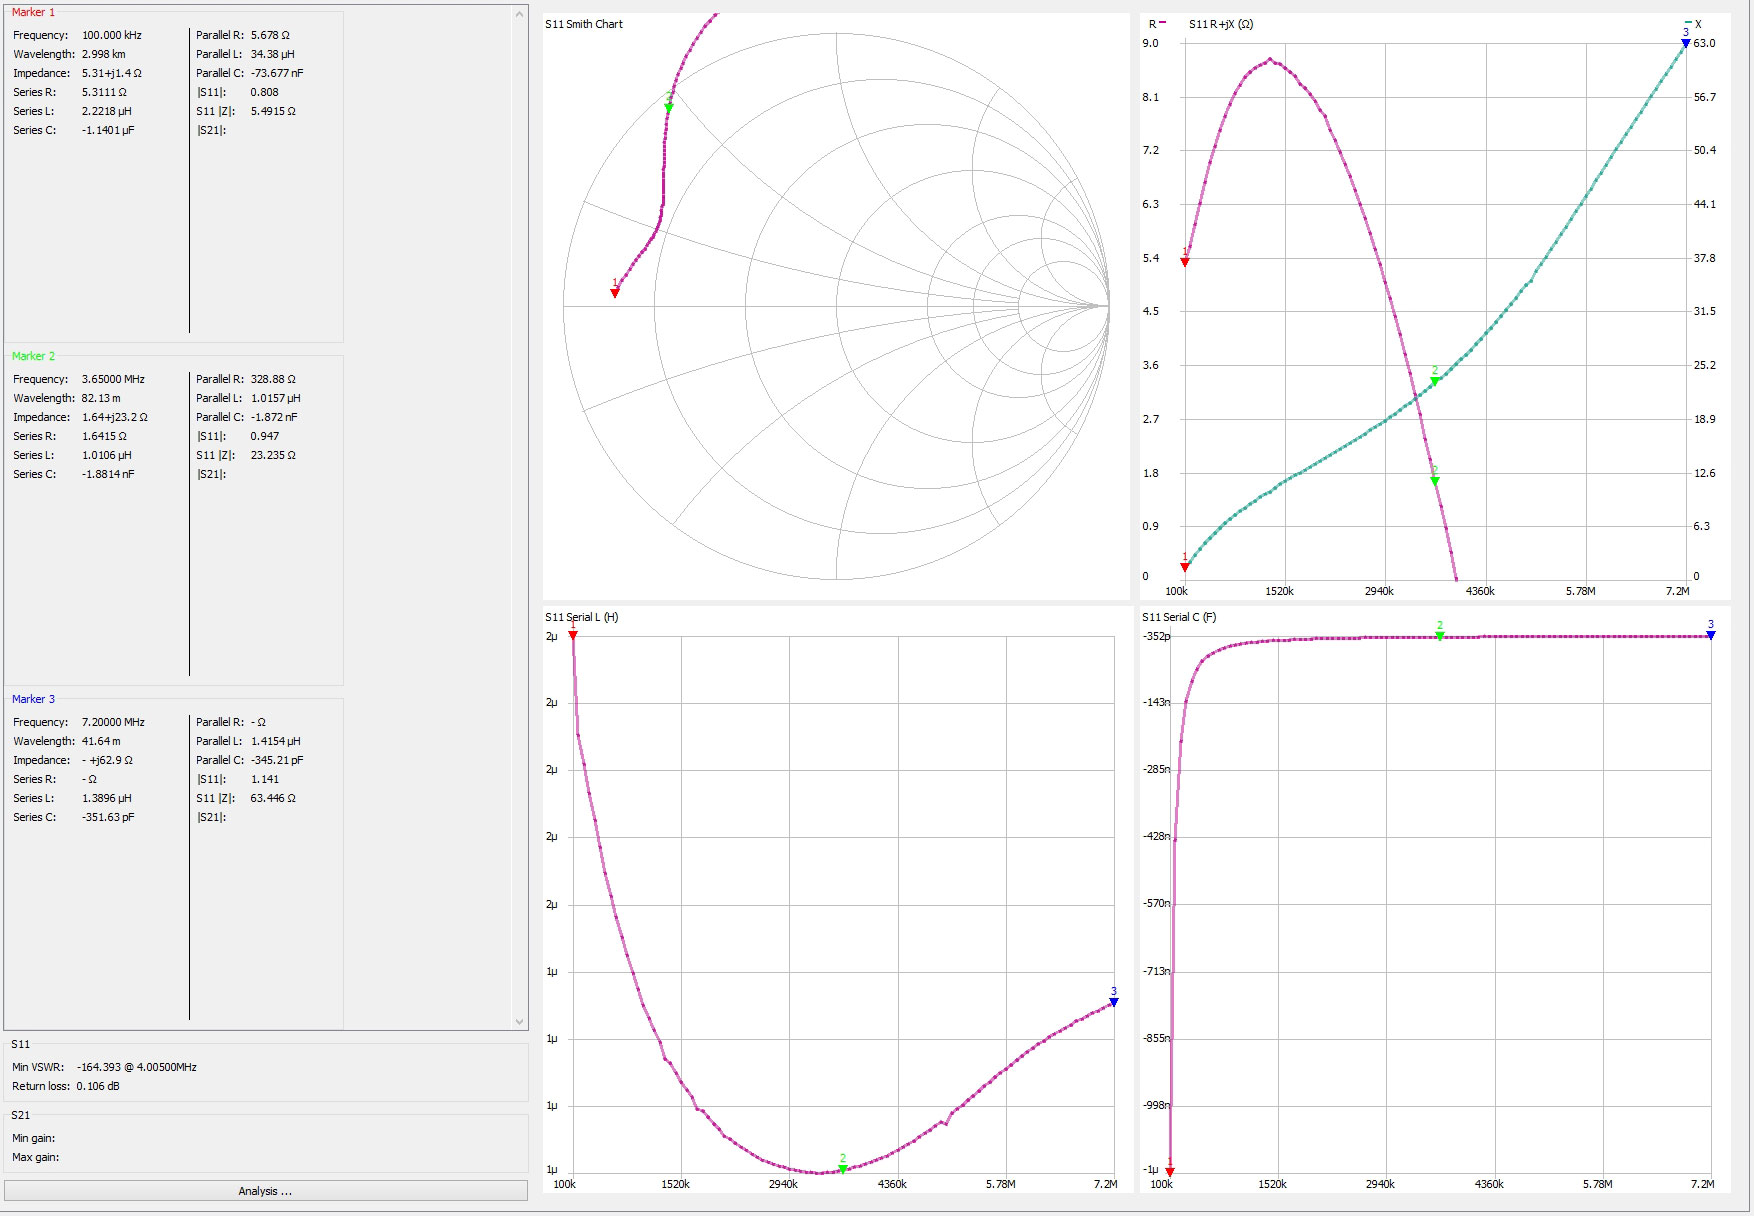1754x1216 pixels.
Task: Click the S11 Smith Chart title
Action: (584, 24)
